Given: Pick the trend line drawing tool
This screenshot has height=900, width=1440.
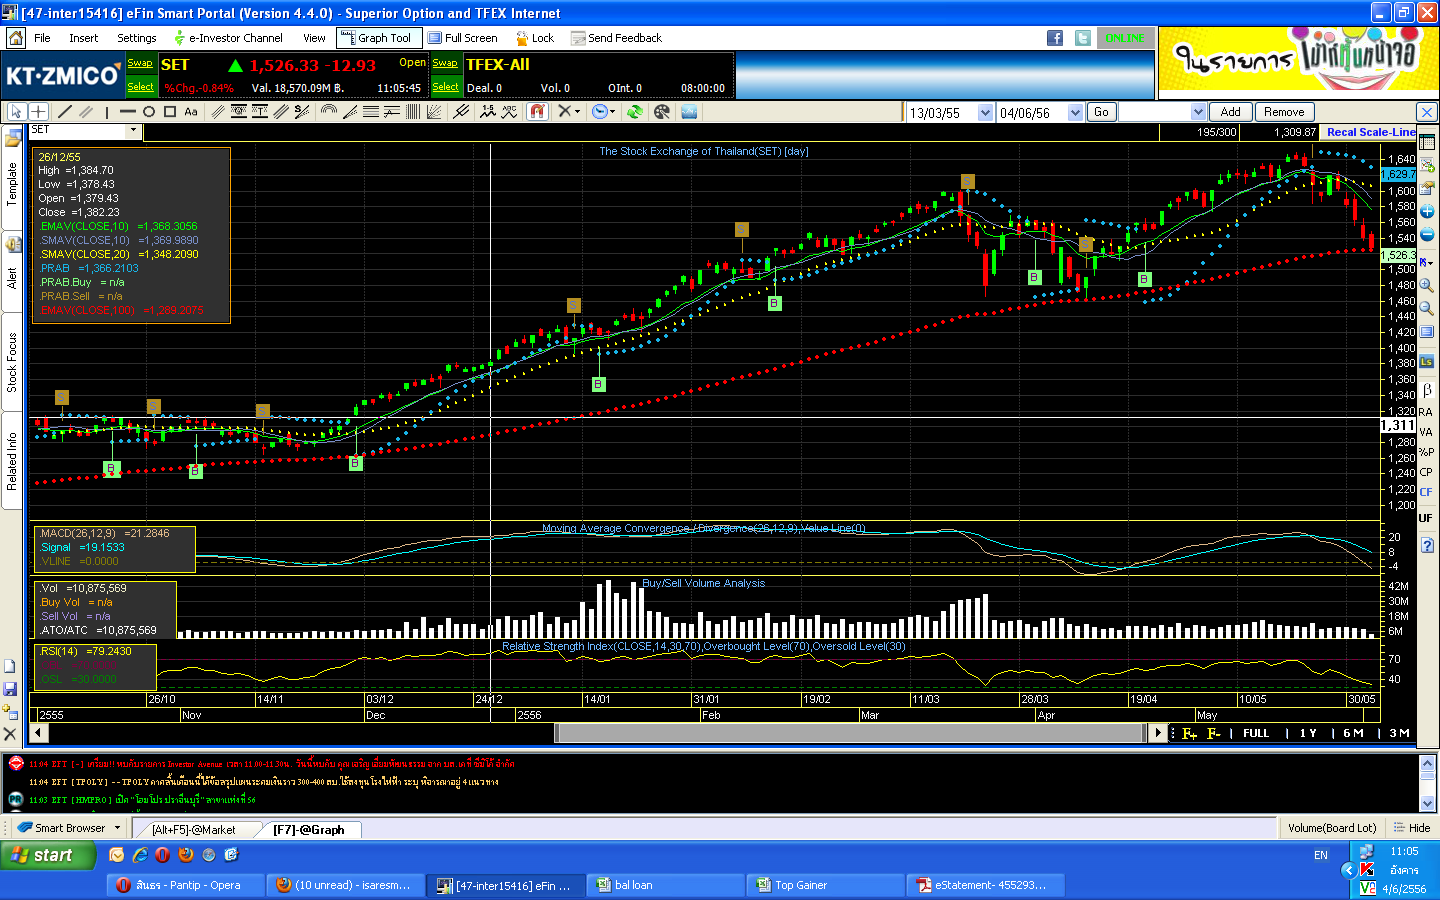Looking at the screenshot, I should (x=65, y=112).
